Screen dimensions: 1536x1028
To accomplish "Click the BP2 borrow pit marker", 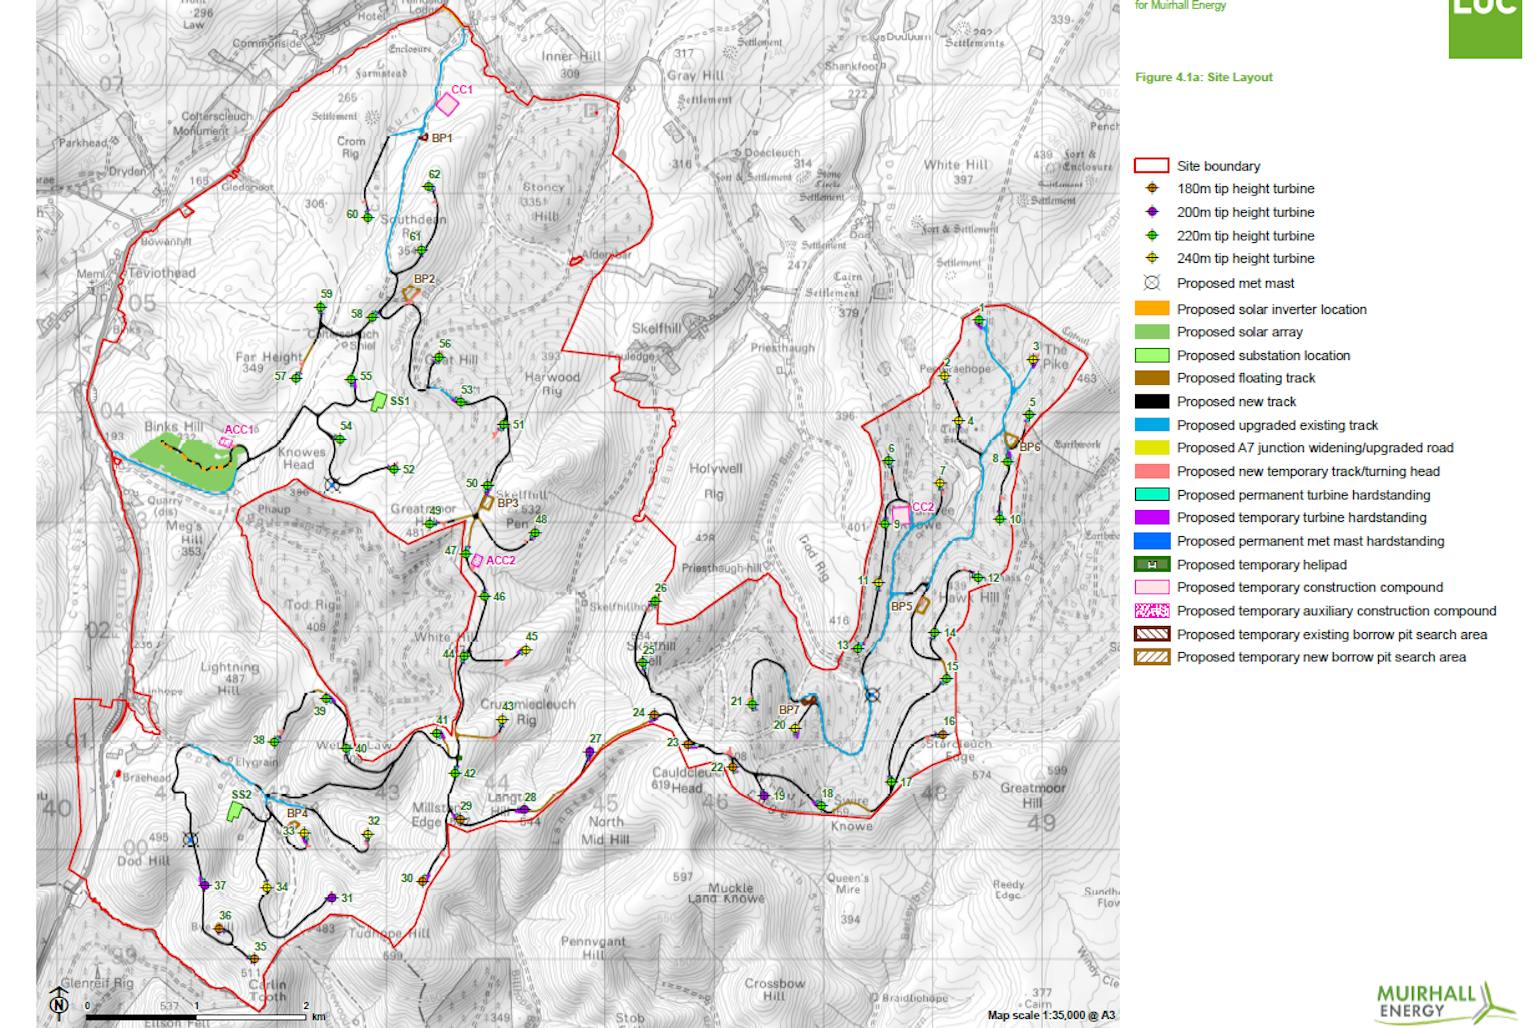I will 411,294.
